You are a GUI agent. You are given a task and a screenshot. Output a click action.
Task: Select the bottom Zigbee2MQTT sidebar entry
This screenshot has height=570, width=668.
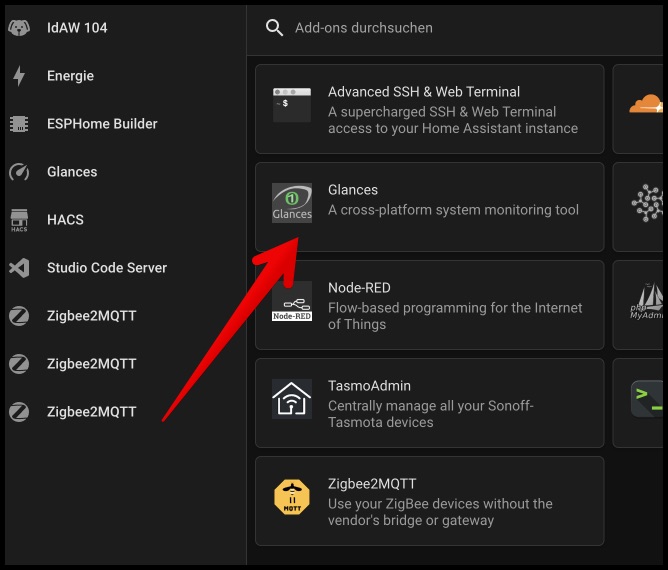pos(91,412)
